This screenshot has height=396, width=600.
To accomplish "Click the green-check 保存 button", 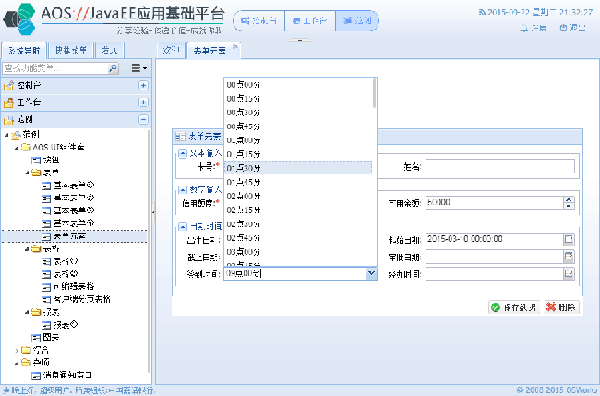I will pos(514,307).
